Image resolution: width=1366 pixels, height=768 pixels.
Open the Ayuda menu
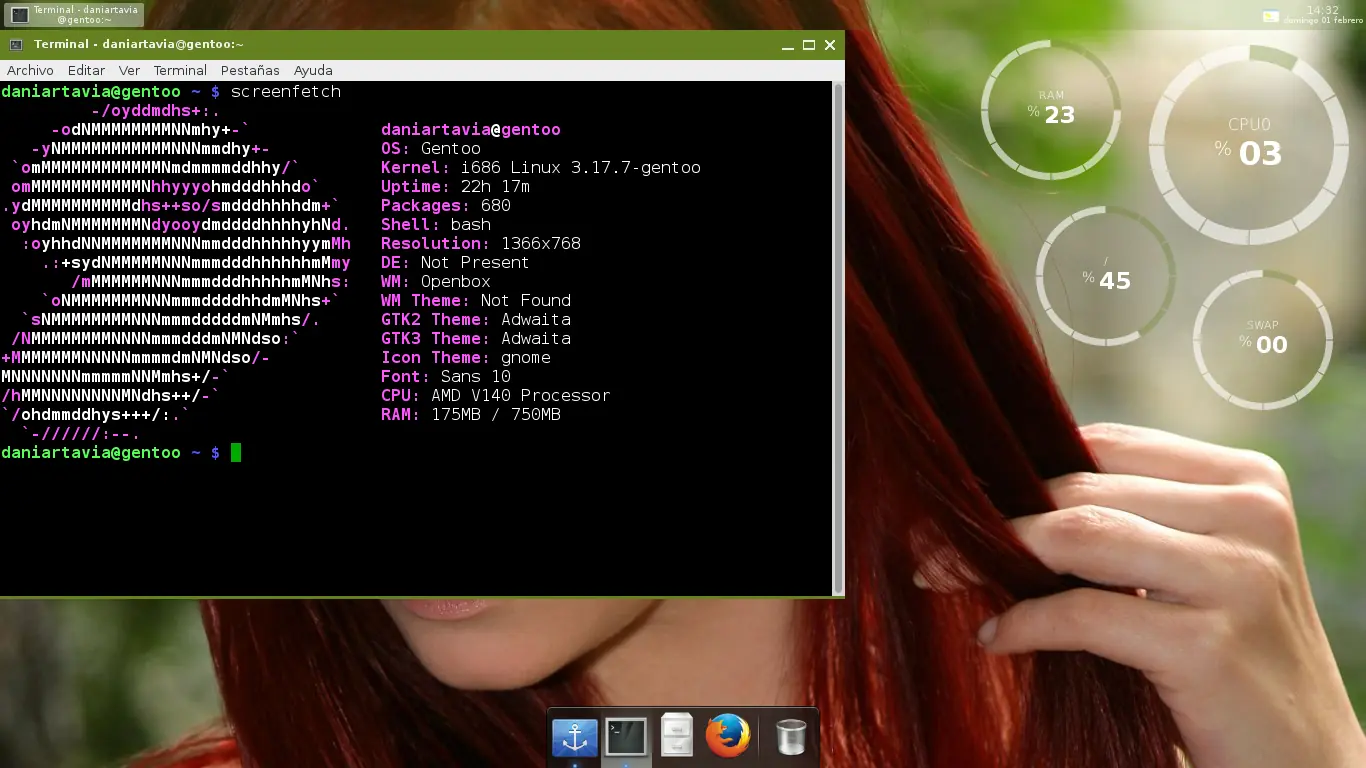pos(313,70)
